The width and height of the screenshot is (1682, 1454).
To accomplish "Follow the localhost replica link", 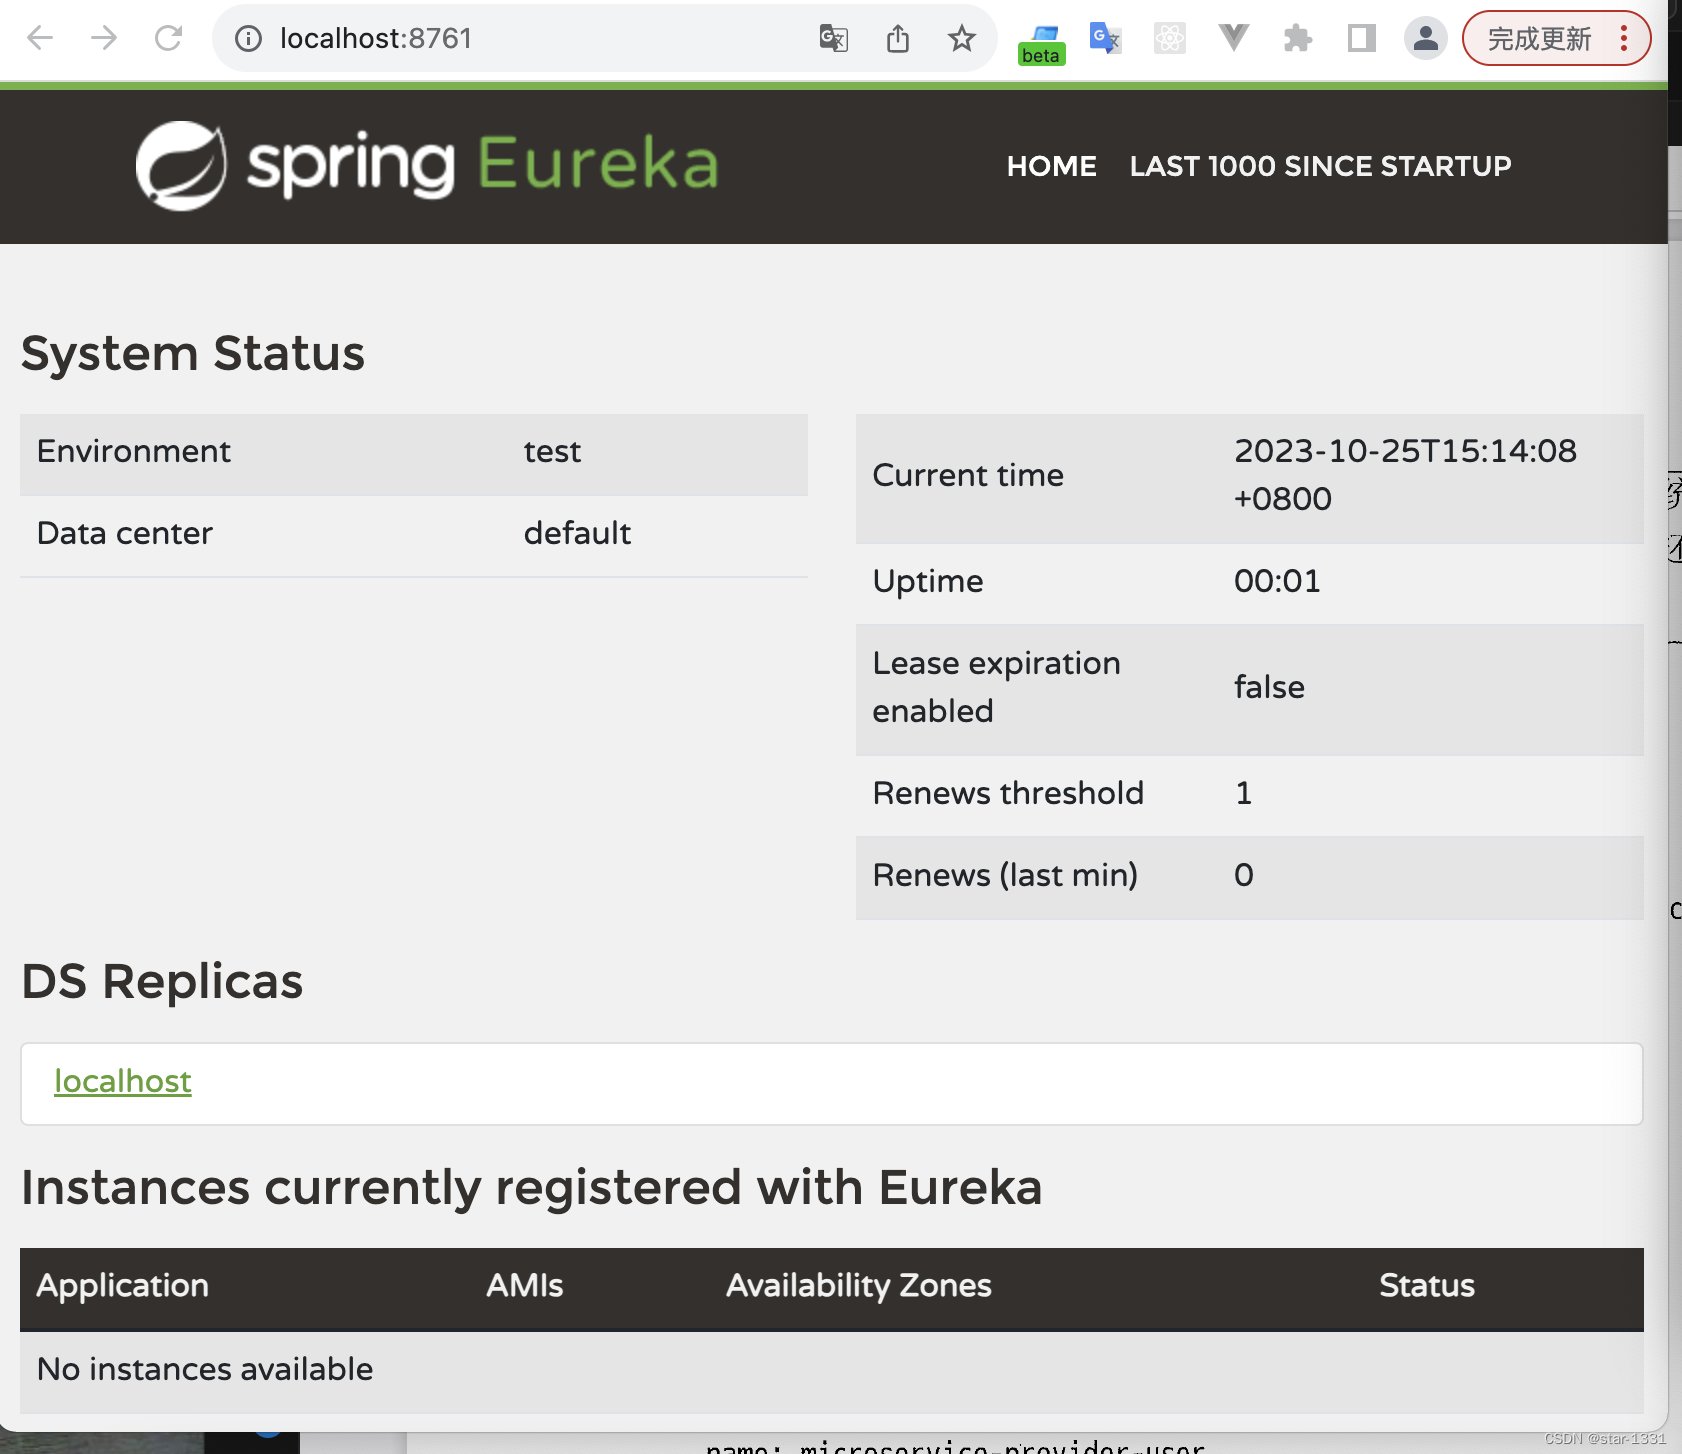I will coord(123,1082).
